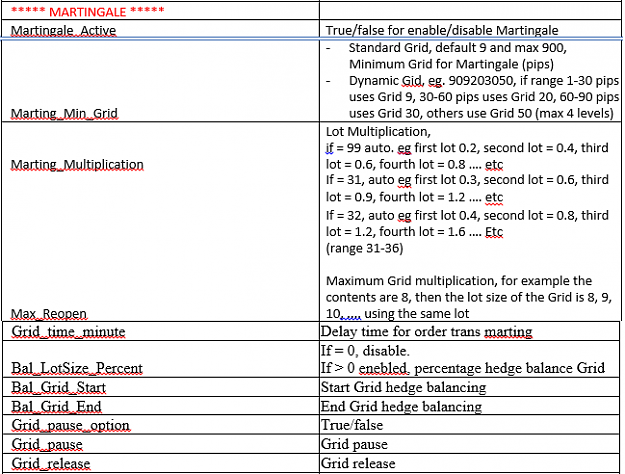
Task: Click the 'If = 31, auto eg first lot 0.3' line
Action: tap(467, 180)
